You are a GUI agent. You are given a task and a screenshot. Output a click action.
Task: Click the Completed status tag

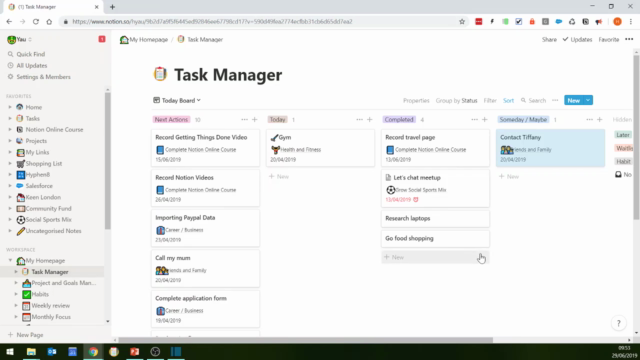point(399,120)
